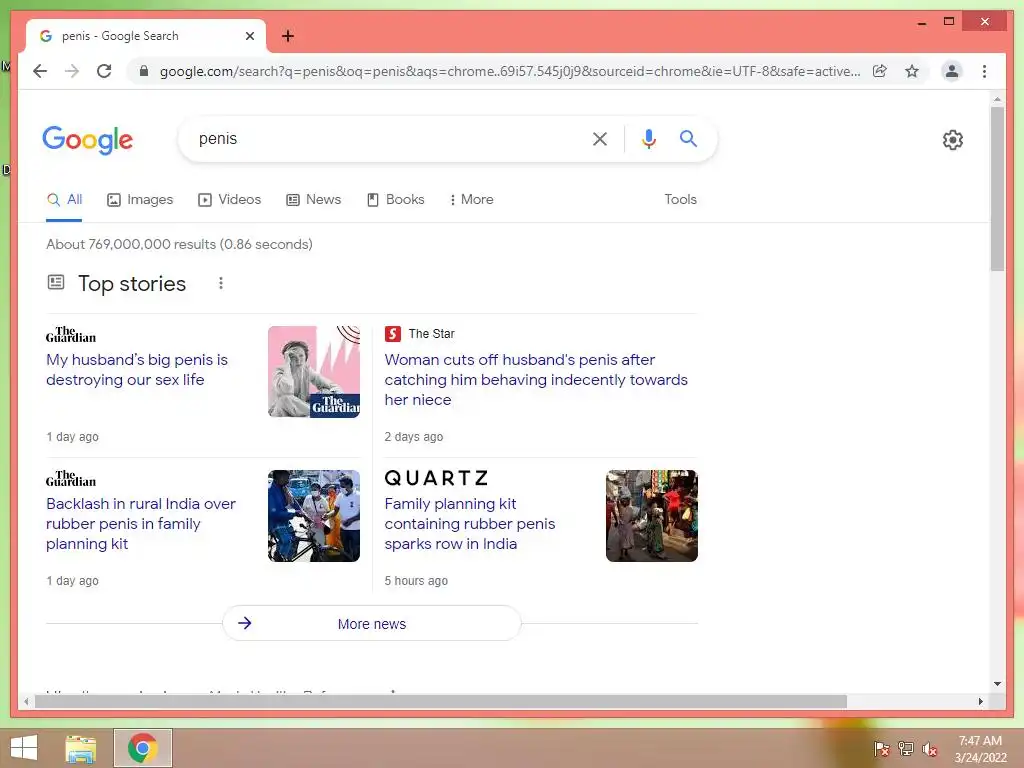This screenshot has width=1024, height=768.
Task: View site info via padlock icon
Action: click(144, 71)
